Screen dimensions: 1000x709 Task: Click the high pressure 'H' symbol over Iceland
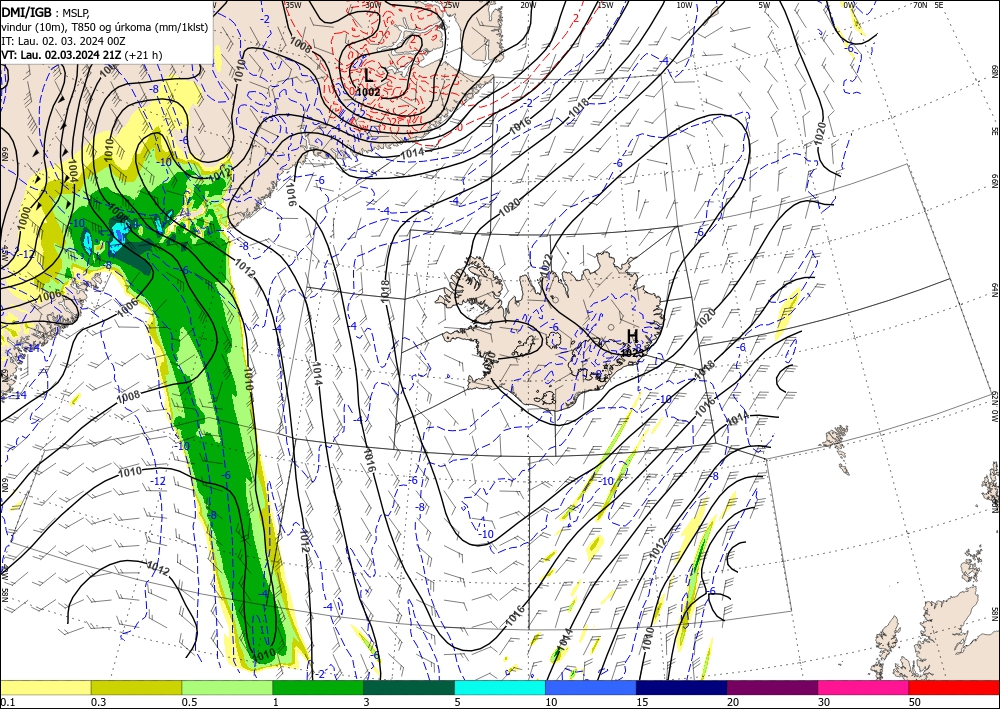pyautogui.click(x=632, y=336)
